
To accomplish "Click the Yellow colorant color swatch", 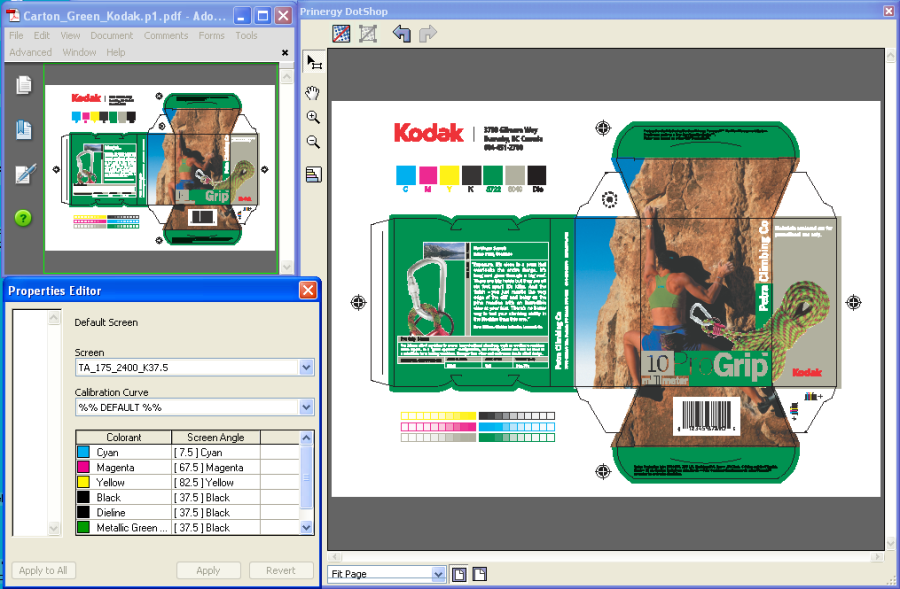I will [x=84, y=482].
